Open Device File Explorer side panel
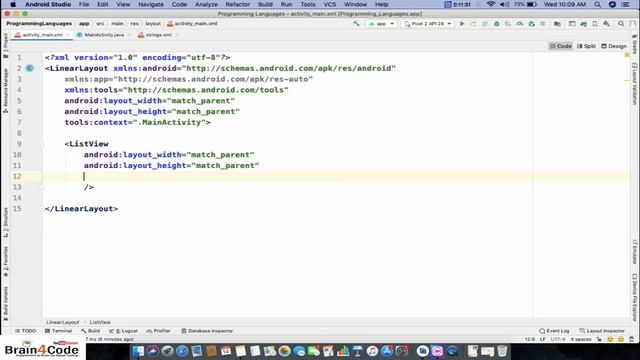Screen dimensions: 640x360 pyautogui.click(x=635, y=297)
